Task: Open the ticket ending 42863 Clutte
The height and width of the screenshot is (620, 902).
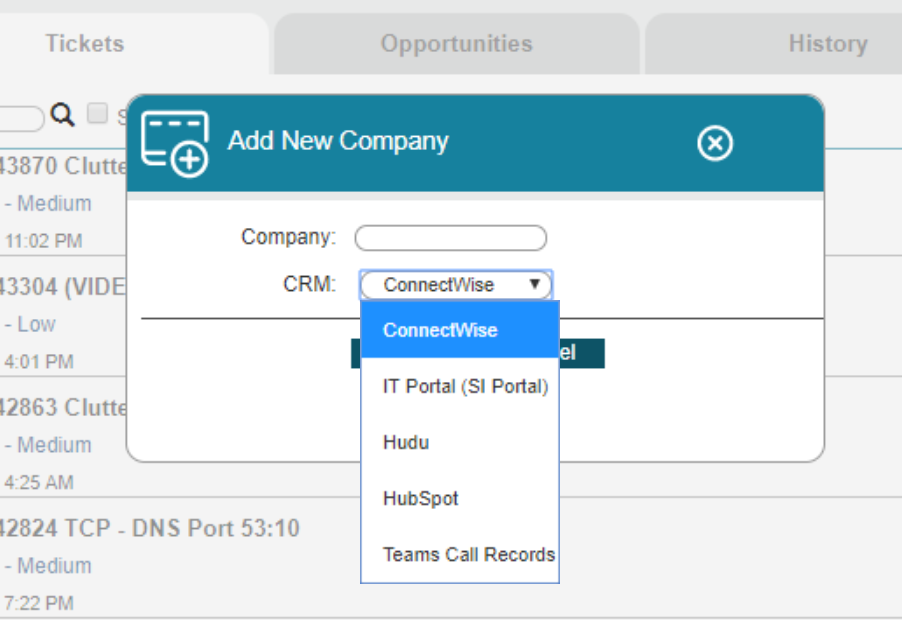Action: [x=63, y=407]
